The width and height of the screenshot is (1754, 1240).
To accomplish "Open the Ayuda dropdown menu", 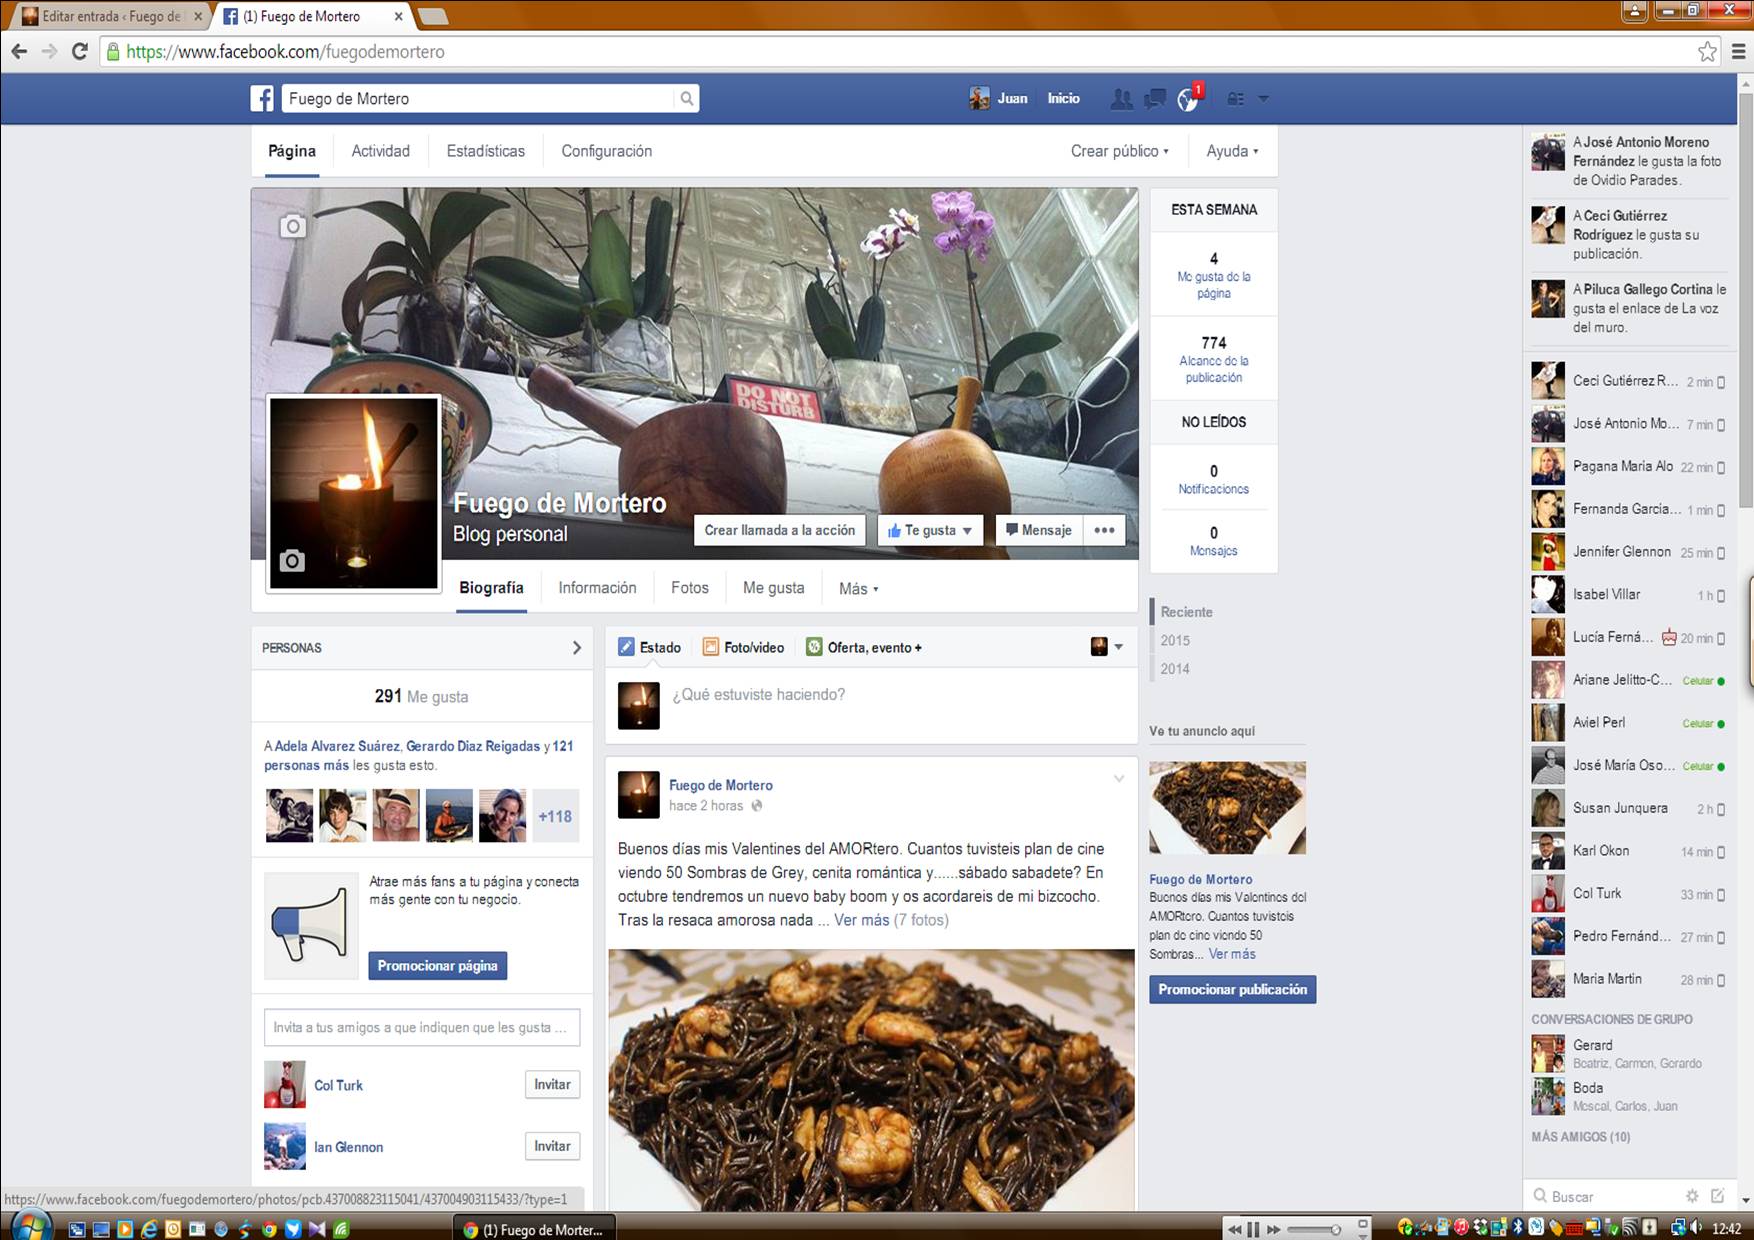I will coord(1232,151).
